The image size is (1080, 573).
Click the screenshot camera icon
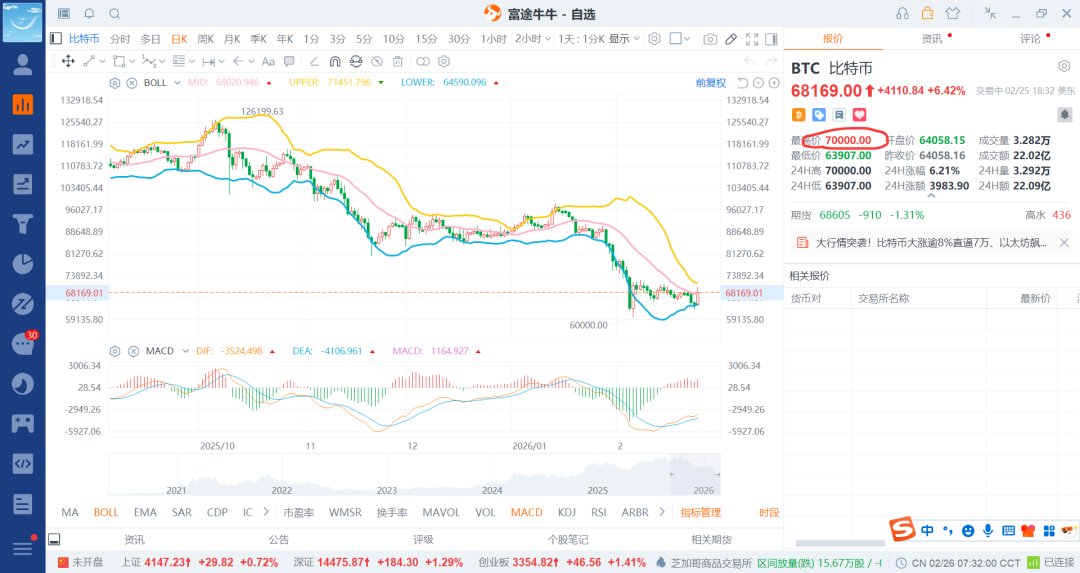pos(710,39)
